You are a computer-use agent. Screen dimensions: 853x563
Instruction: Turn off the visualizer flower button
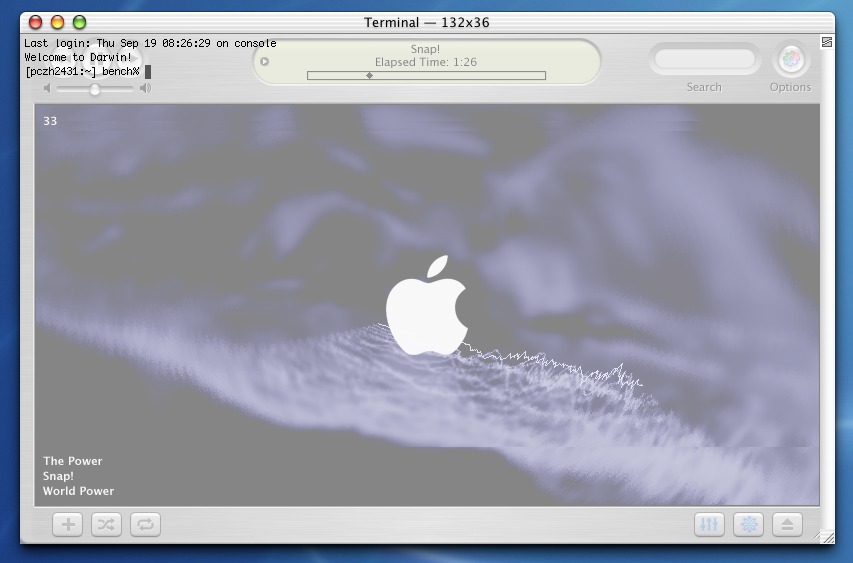coord(748,524)
